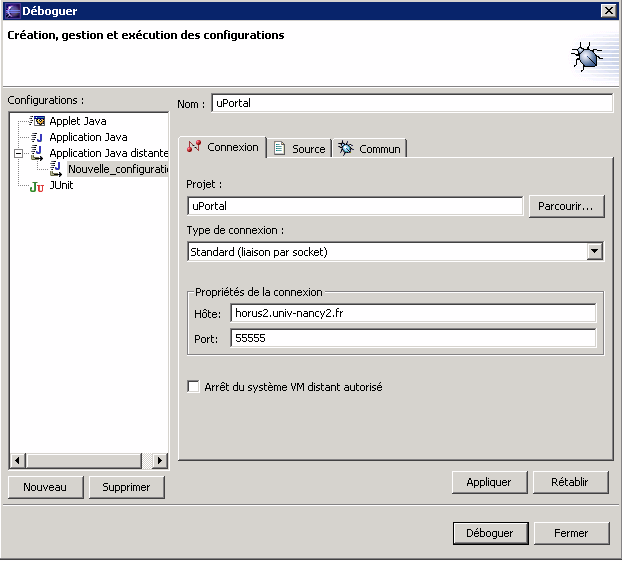Click the JUnit configuration icon

pyautogui.click(x=37, y=185)
